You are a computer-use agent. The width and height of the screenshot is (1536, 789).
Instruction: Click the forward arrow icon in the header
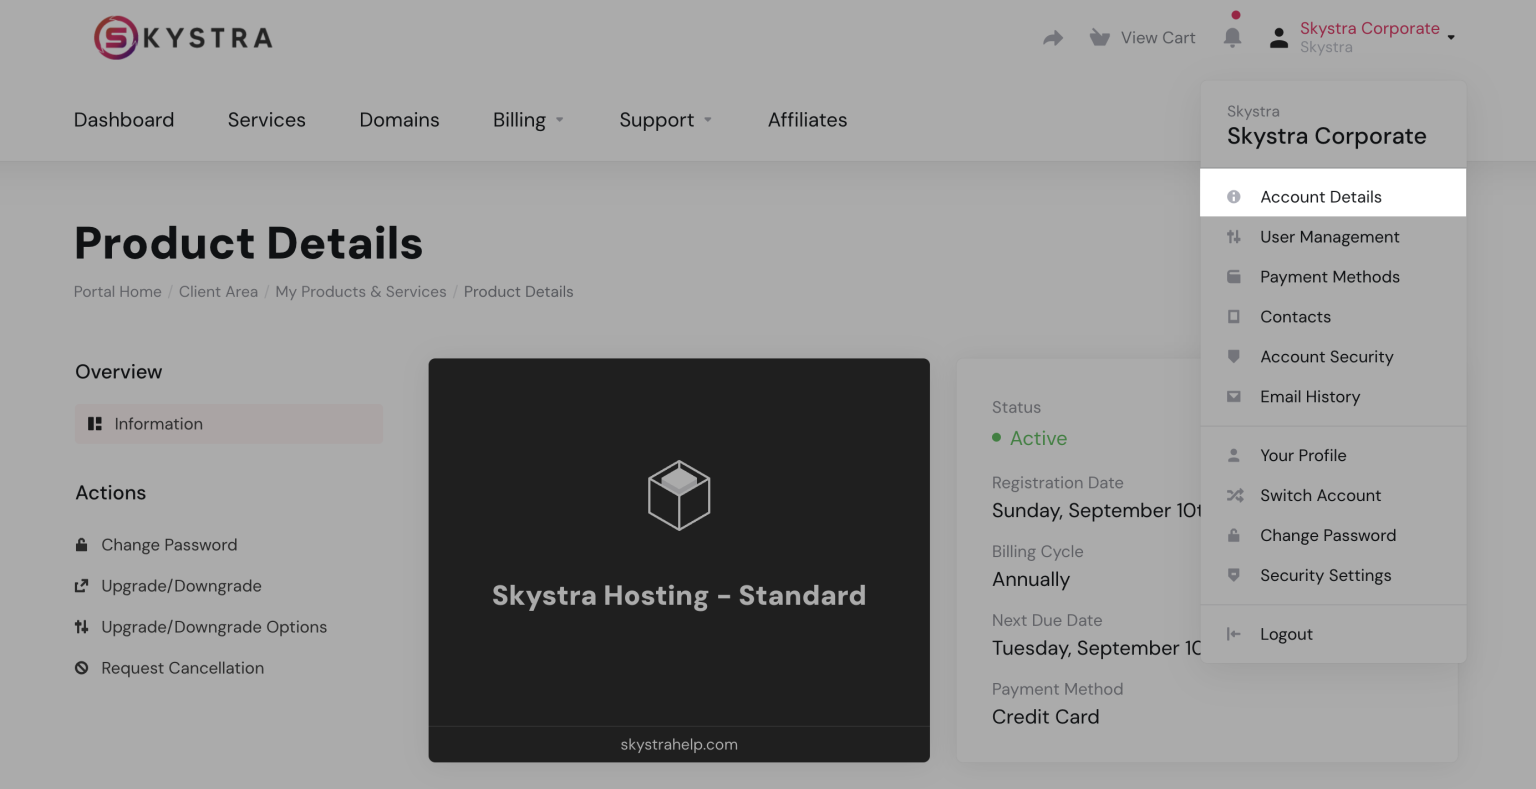click(x=1052, y=37)
